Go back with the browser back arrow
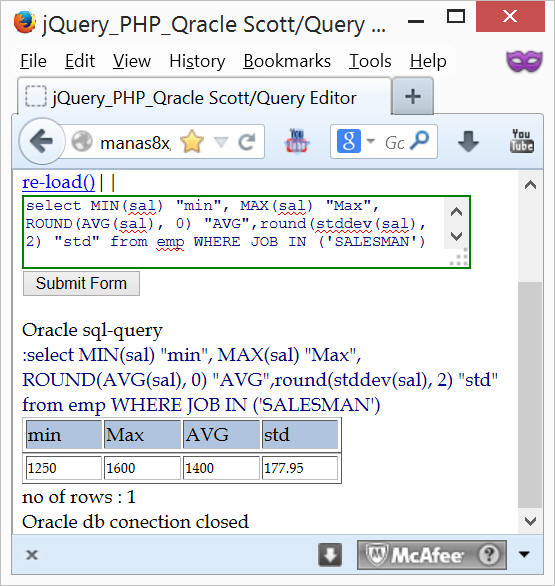Screen dimensions: 555x586 42,141
